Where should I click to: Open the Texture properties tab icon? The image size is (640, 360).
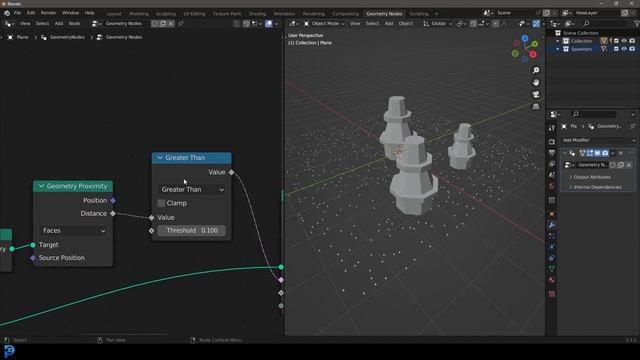click(x=552, y=293)
